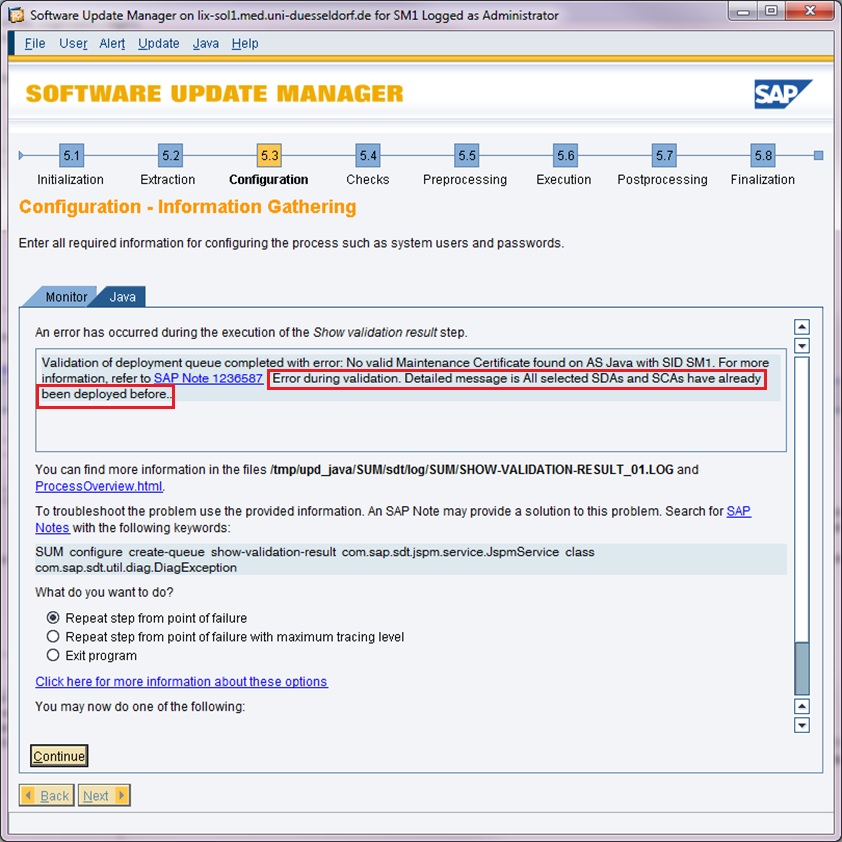
Task: Open the File menu
Action: click(35, 43)
